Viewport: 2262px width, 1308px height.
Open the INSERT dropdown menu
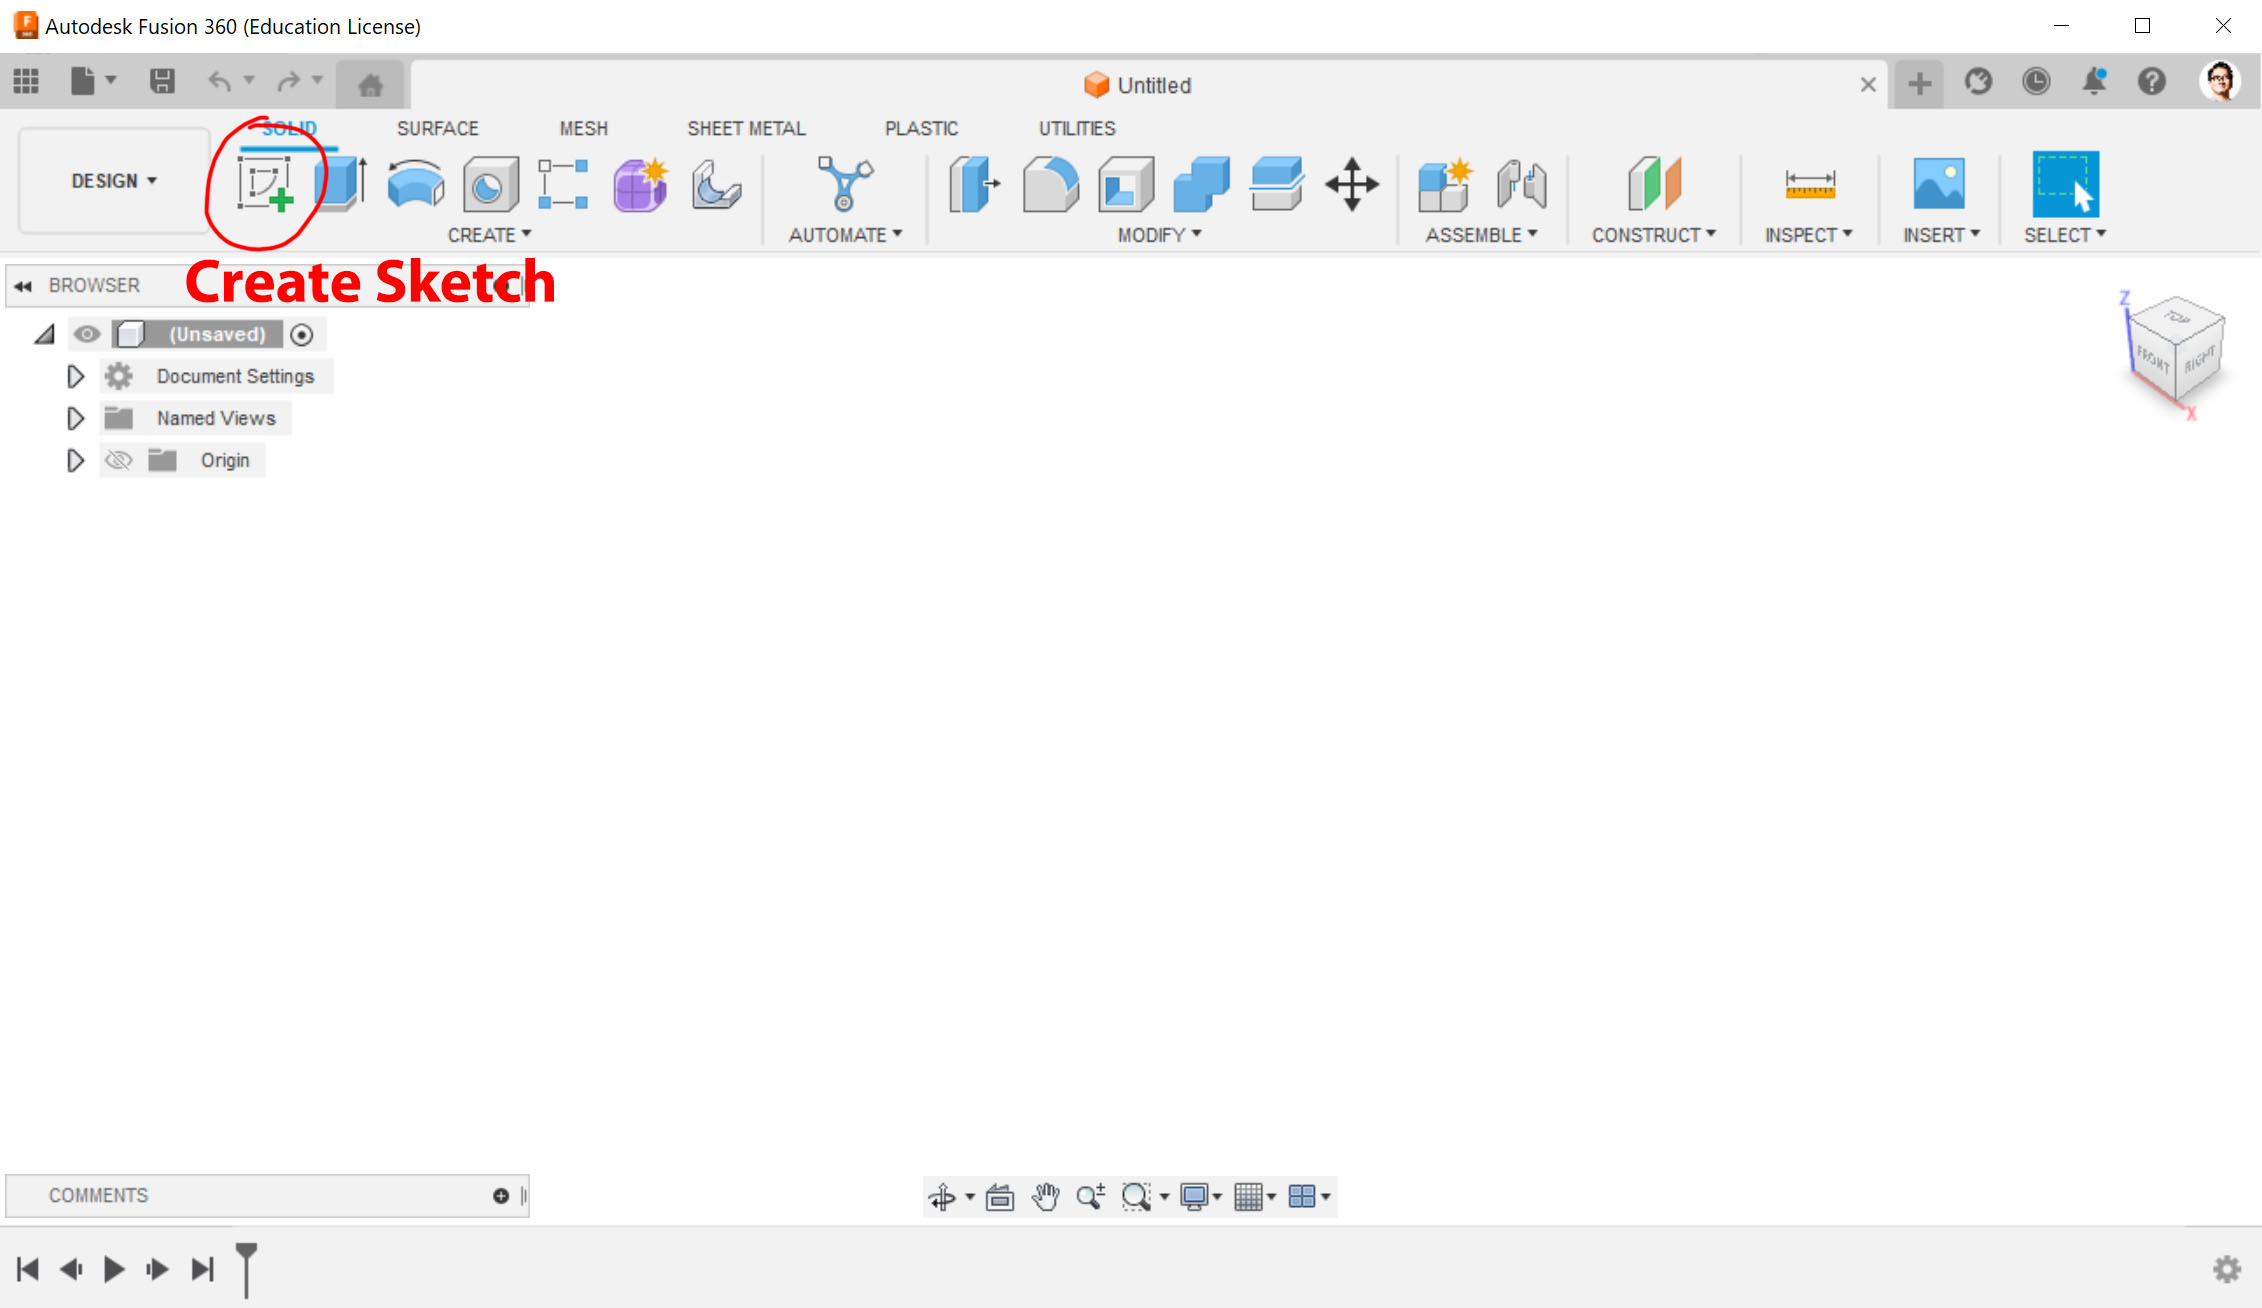click(1942, 235)
